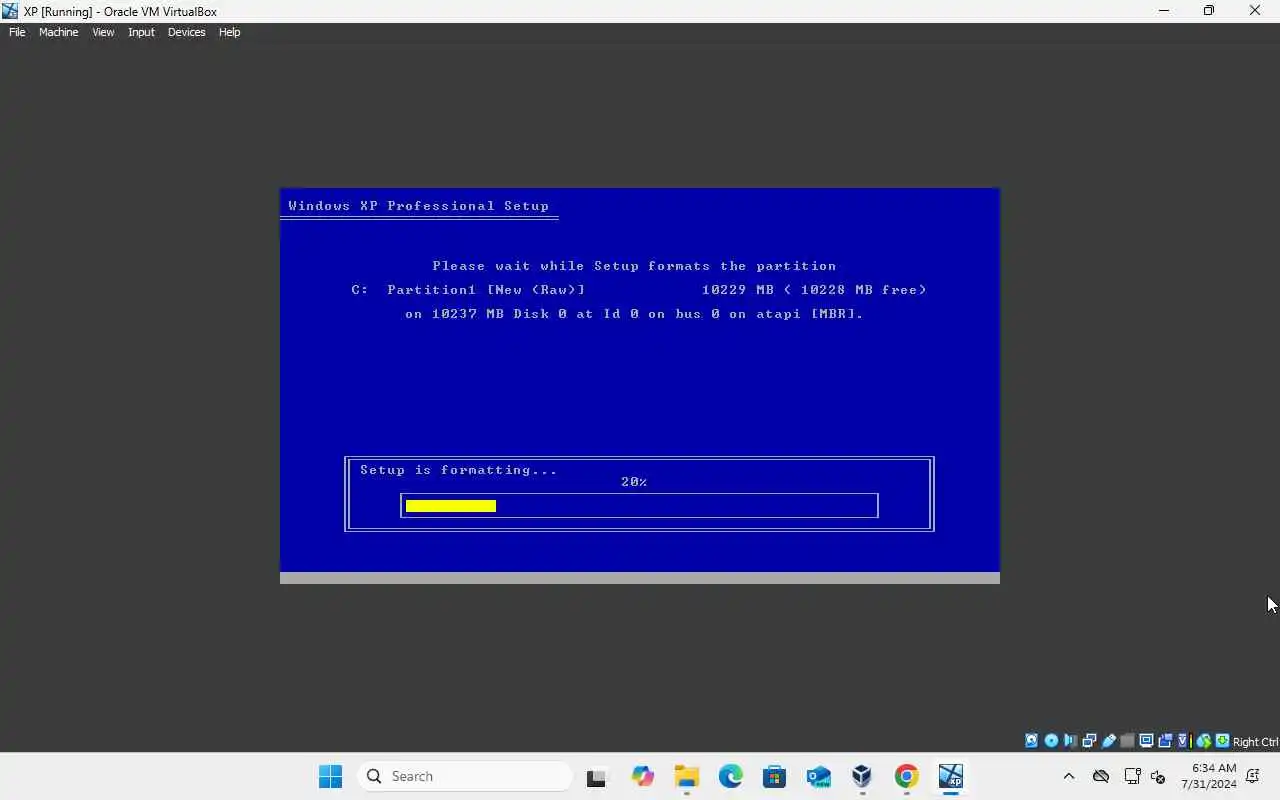Click the hard disk activity status icon
This screenshot has width=1280, height=800.
1031,741
